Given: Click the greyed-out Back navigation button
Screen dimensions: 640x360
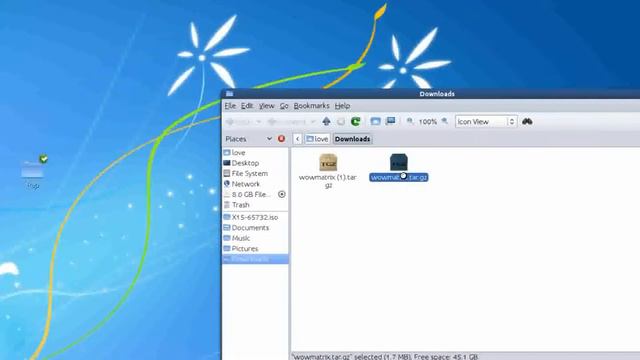Looking at the screenshot, I should click(238, 122).
